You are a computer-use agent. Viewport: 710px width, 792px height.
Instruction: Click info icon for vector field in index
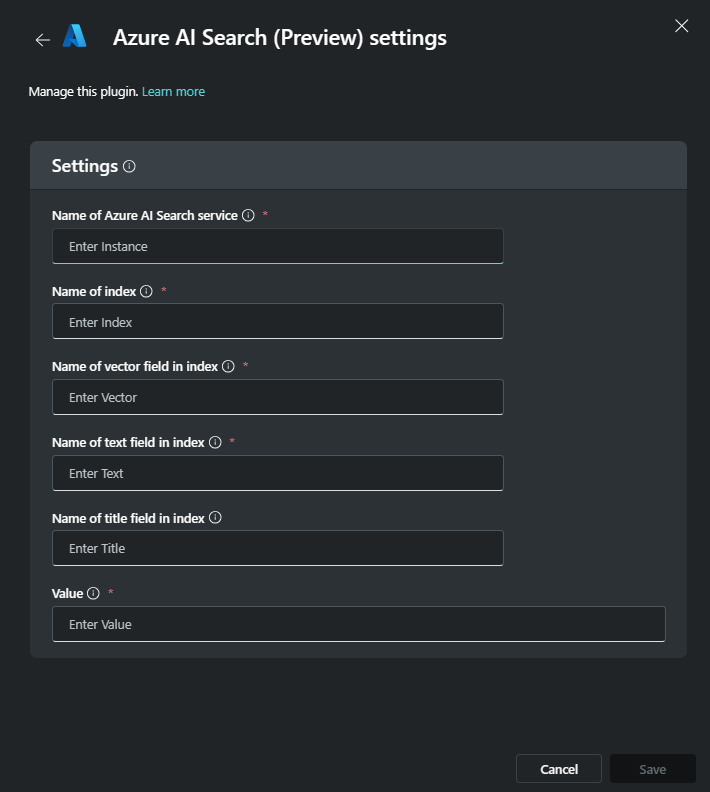coord(228,367)
